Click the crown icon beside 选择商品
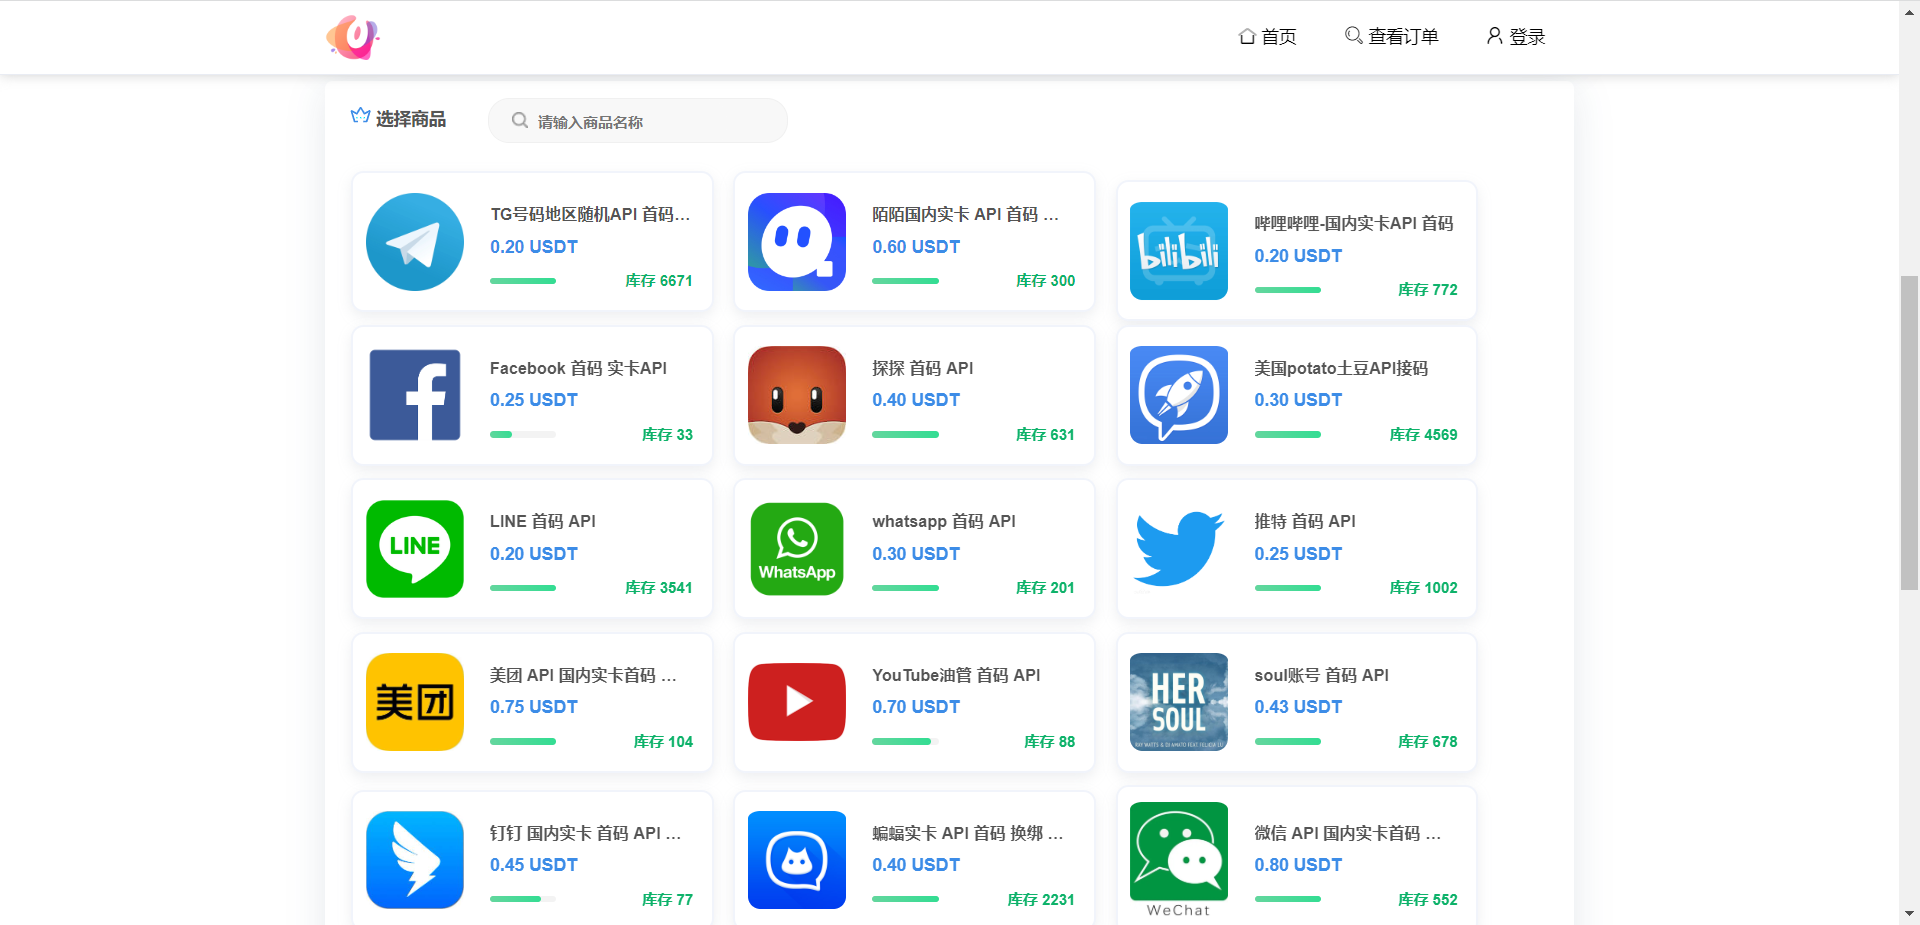This screenshot has width=1920, height=925. pyautogui.click(x=360, y=116)
